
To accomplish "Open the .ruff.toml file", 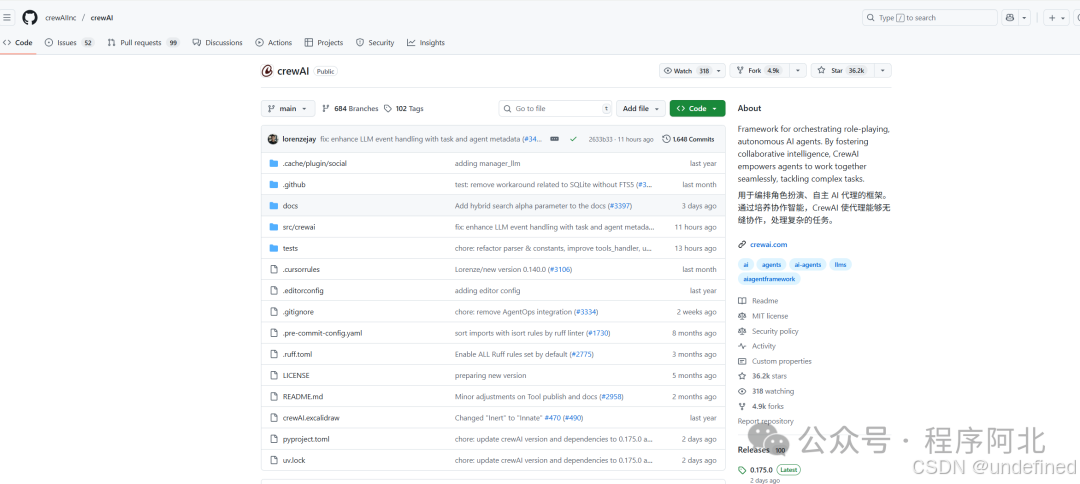I will (x=298, y=354).
